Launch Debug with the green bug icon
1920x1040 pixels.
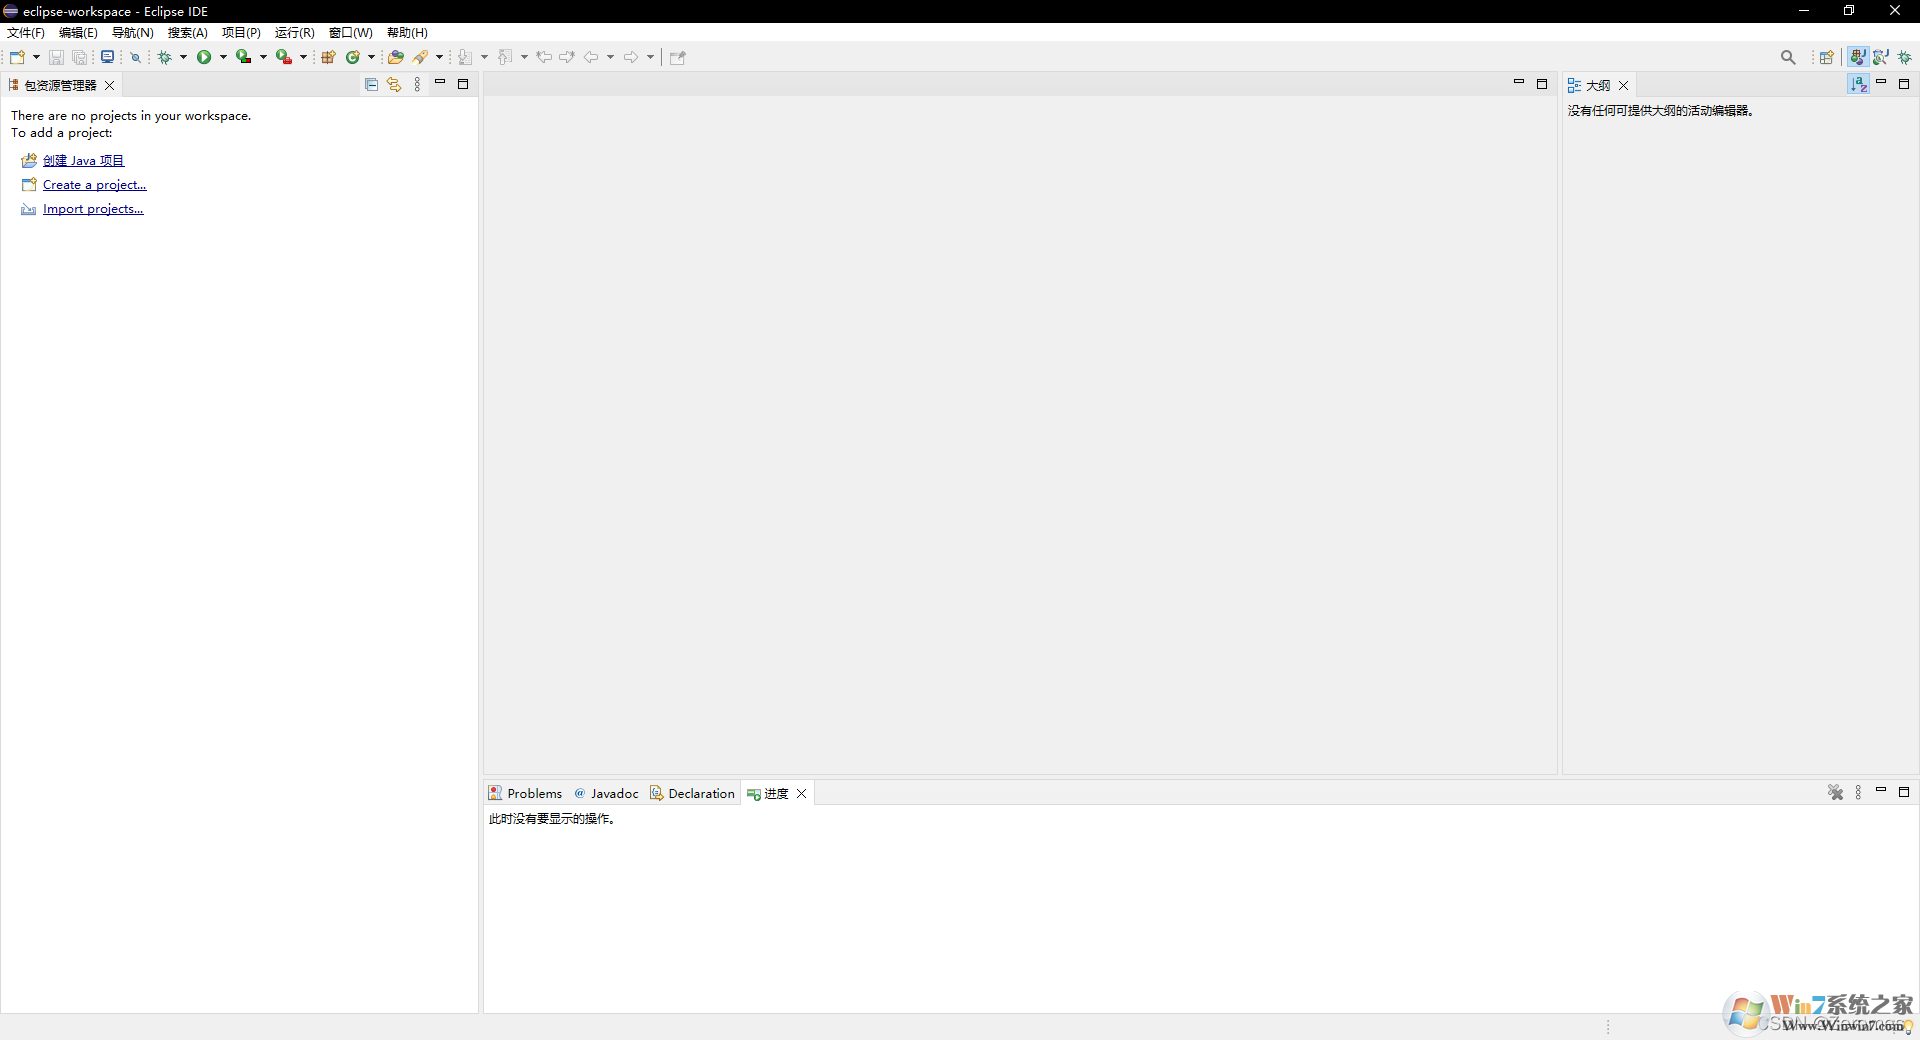tap(165, 57)
